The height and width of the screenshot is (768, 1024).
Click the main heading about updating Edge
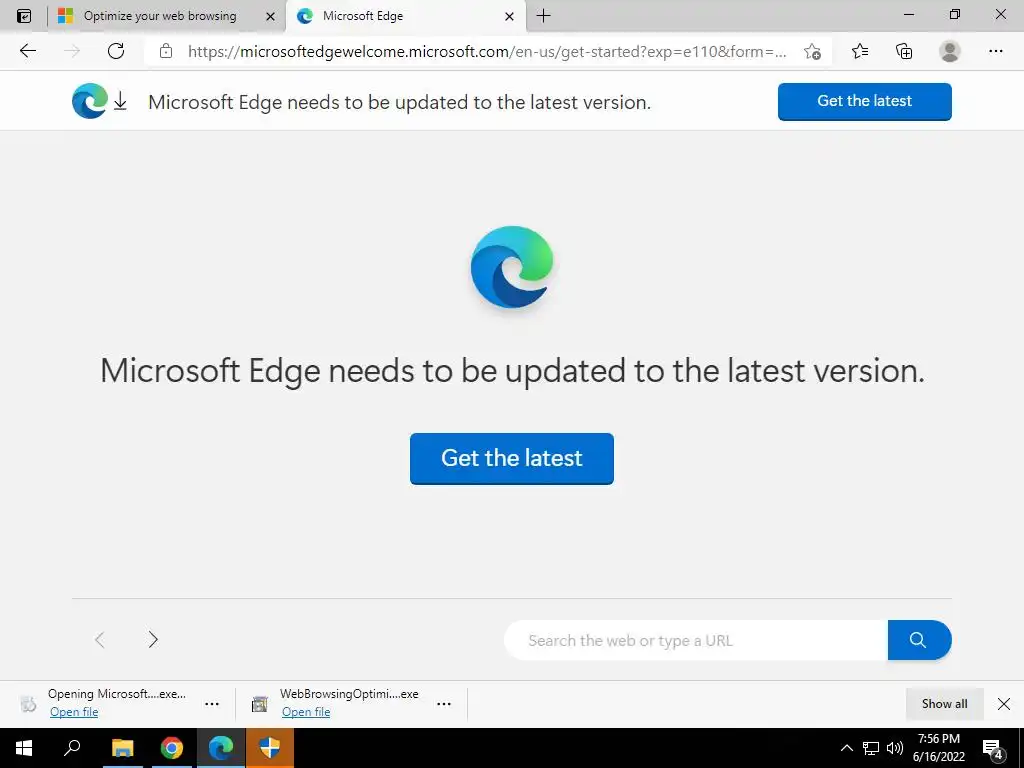point(512,371)
